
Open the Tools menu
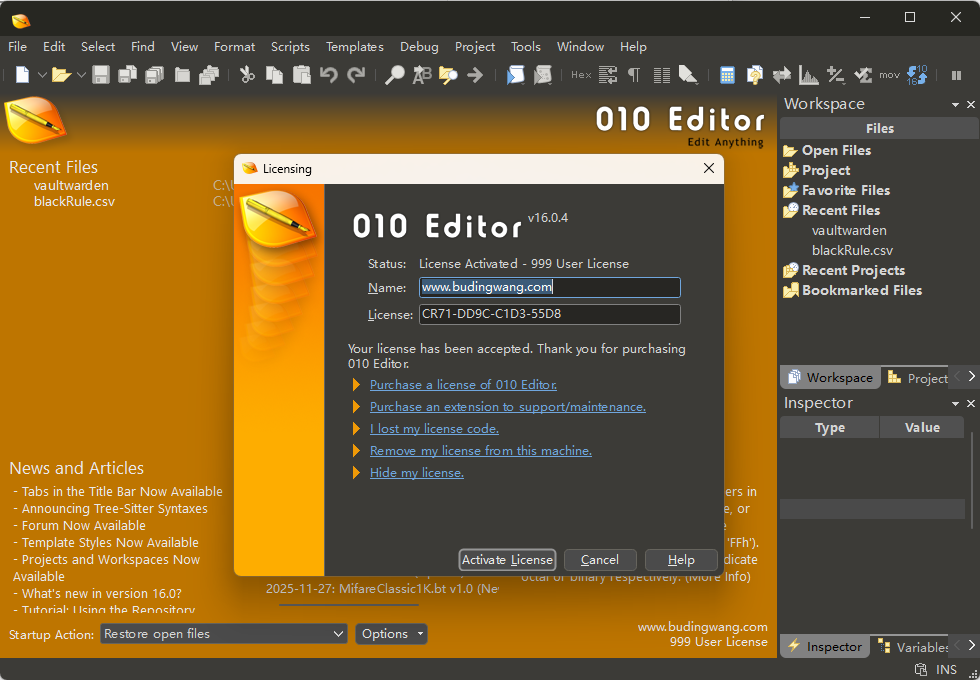click(x=526, y=47)
